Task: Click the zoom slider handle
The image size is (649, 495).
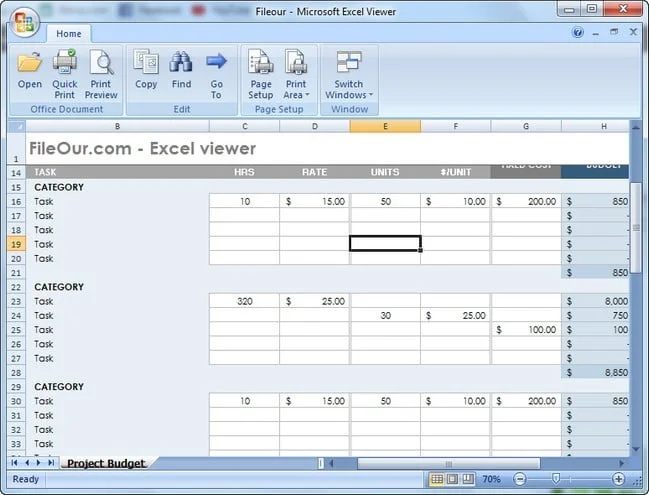Action: point(556,480)
